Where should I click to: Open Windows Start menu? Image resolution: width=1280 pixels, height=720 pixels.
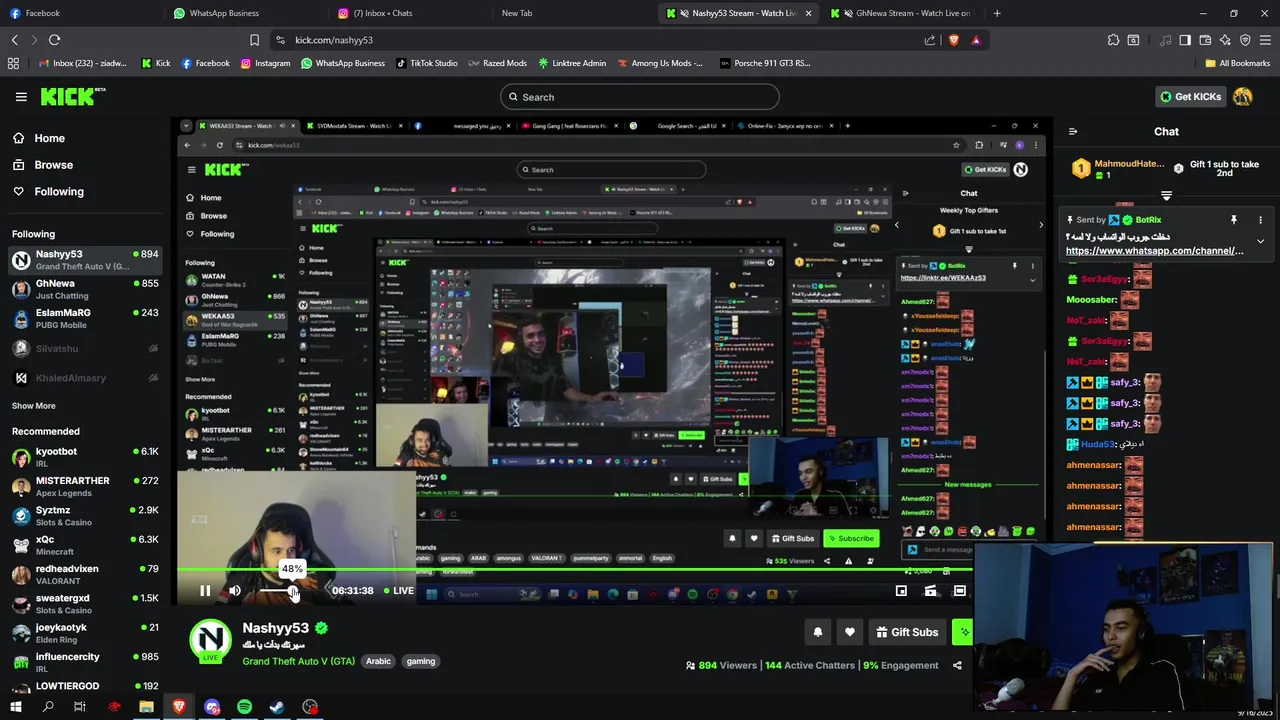[x=15, y=707]
